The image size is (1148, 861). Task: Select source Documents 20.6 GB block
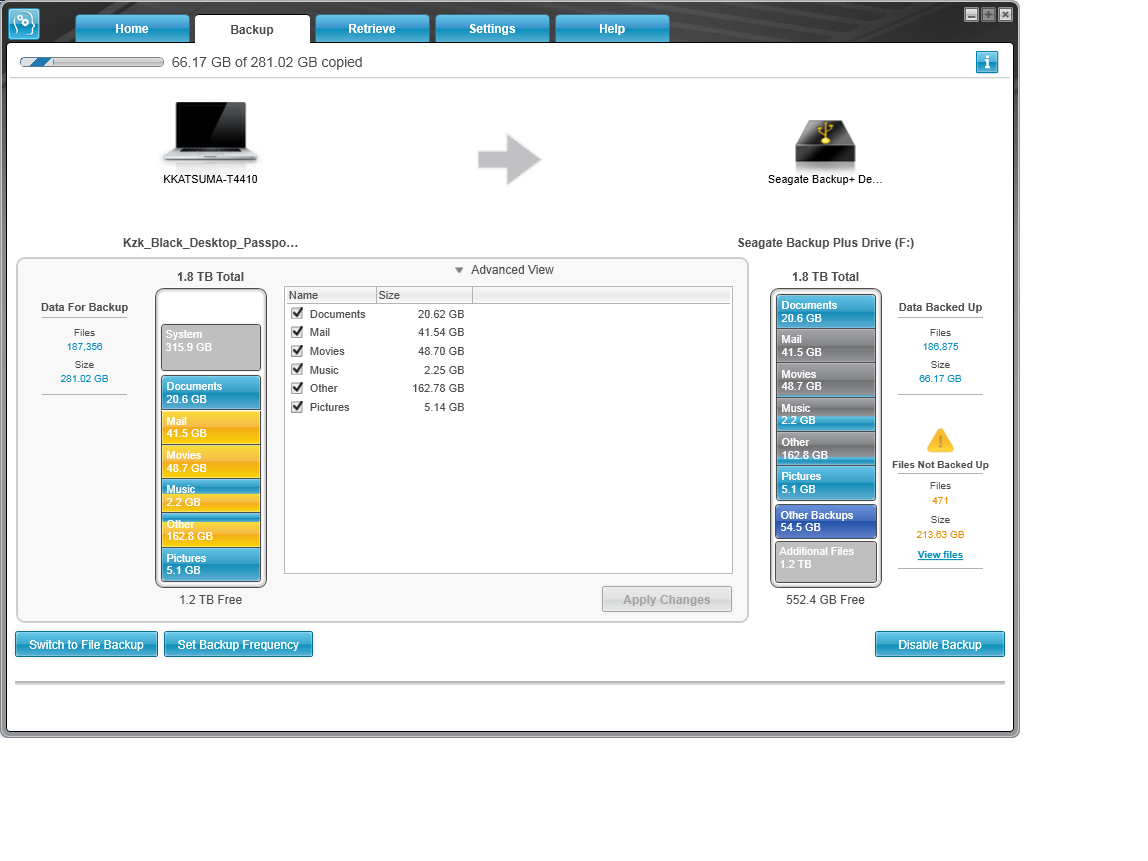pyautogui.click(x=211, y=392)
